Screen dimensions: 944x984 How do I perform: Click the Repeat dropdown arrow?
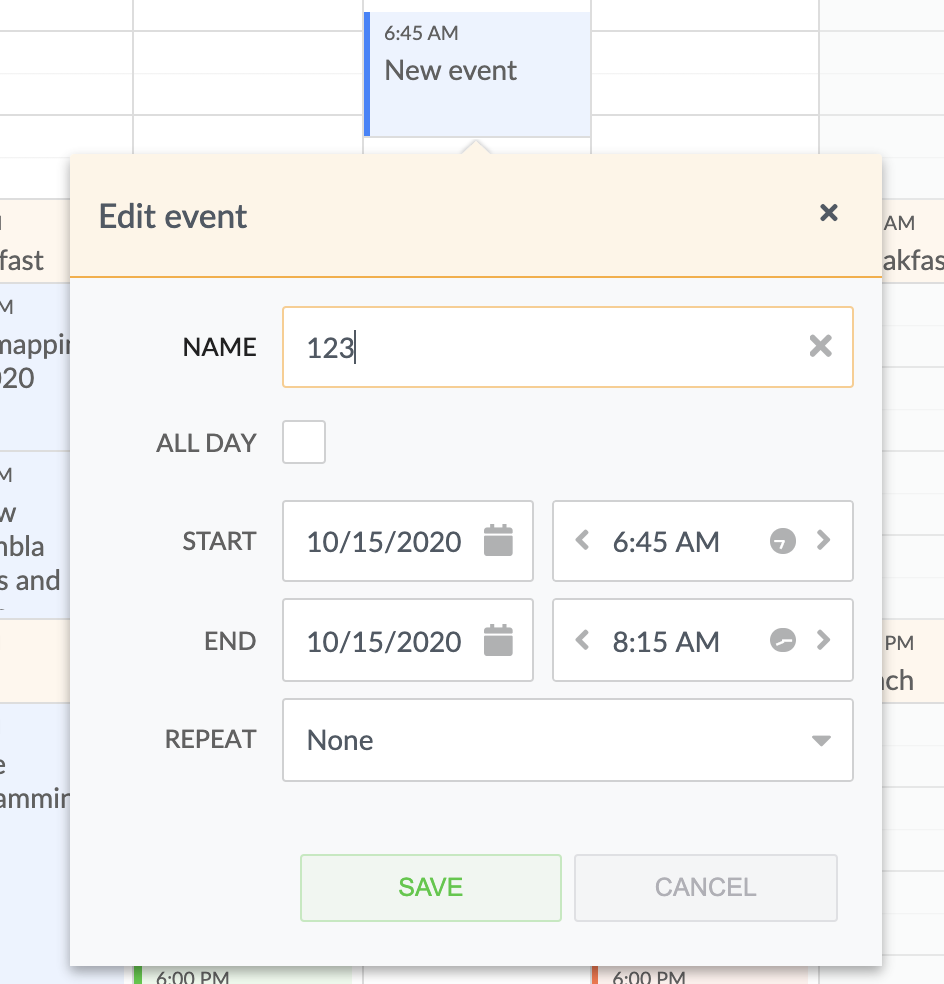click(x=820, y=739)
